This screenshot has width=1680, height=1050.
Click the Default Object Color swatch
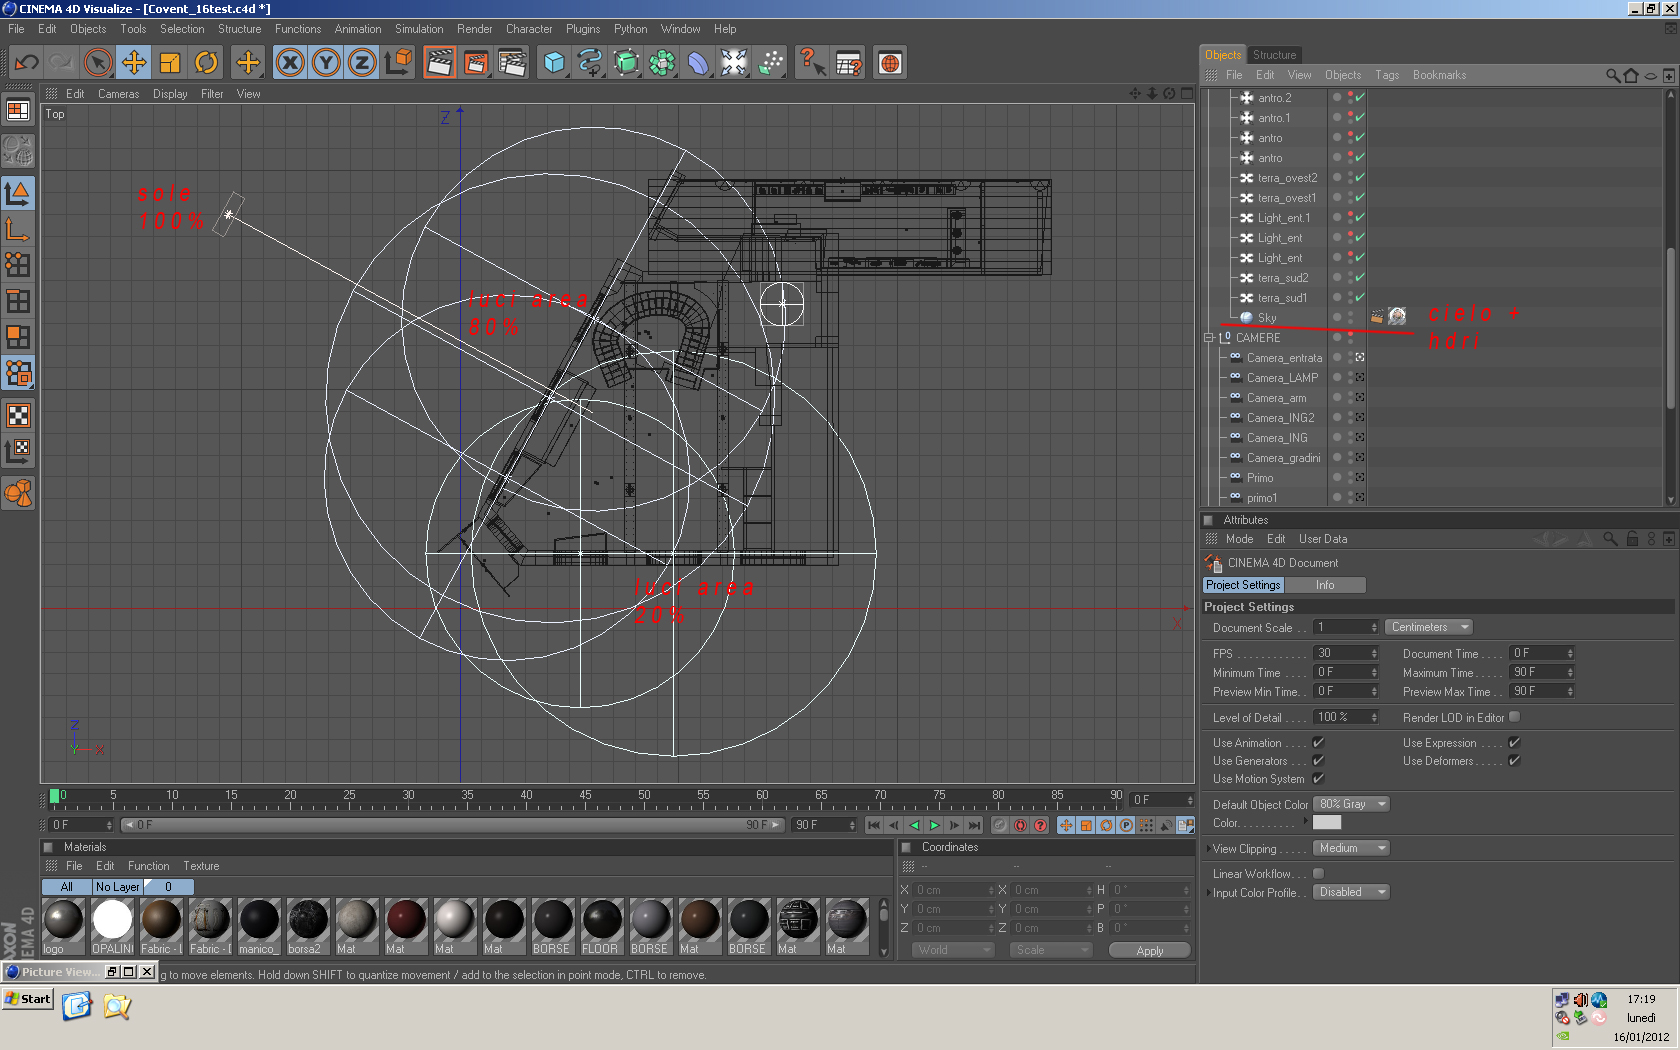[1326, 822]
